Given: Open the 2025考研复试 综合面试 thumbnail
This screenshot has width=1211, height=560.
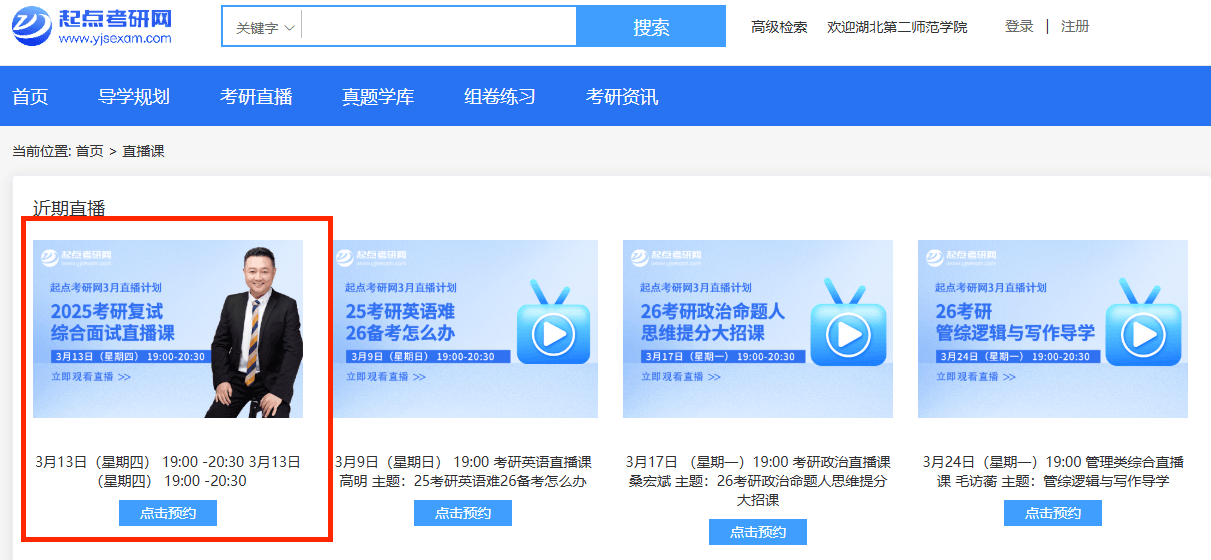Looking at the screenshot, I should [168, 329].
